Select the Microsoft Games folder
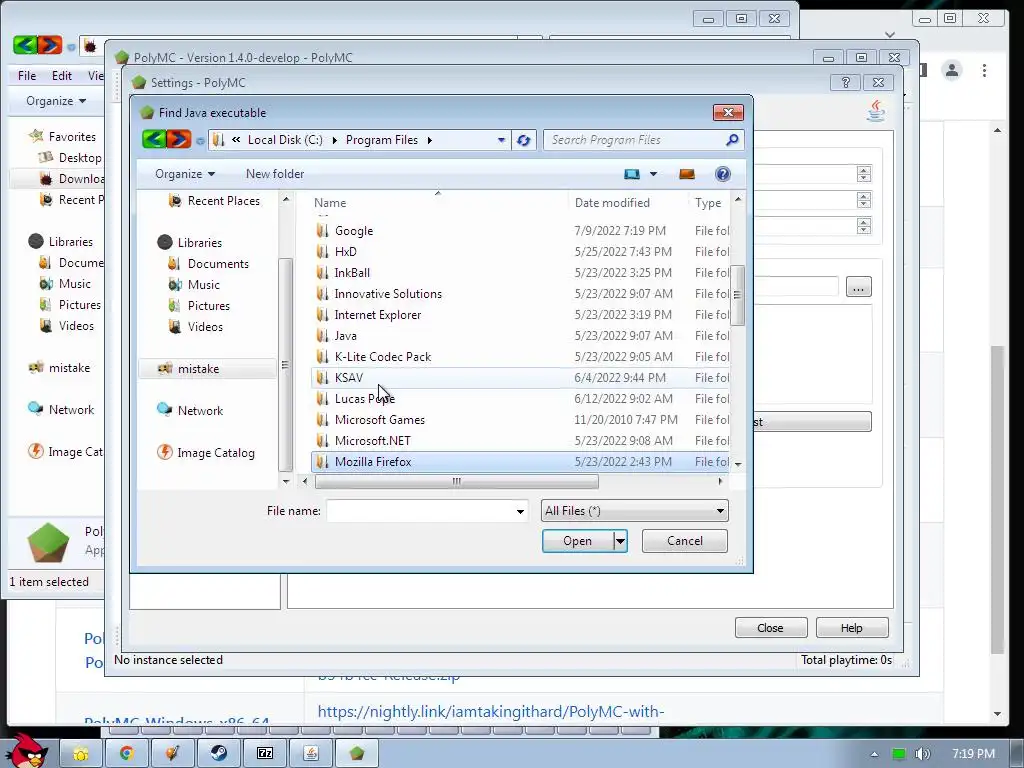 tap(379, 420)
